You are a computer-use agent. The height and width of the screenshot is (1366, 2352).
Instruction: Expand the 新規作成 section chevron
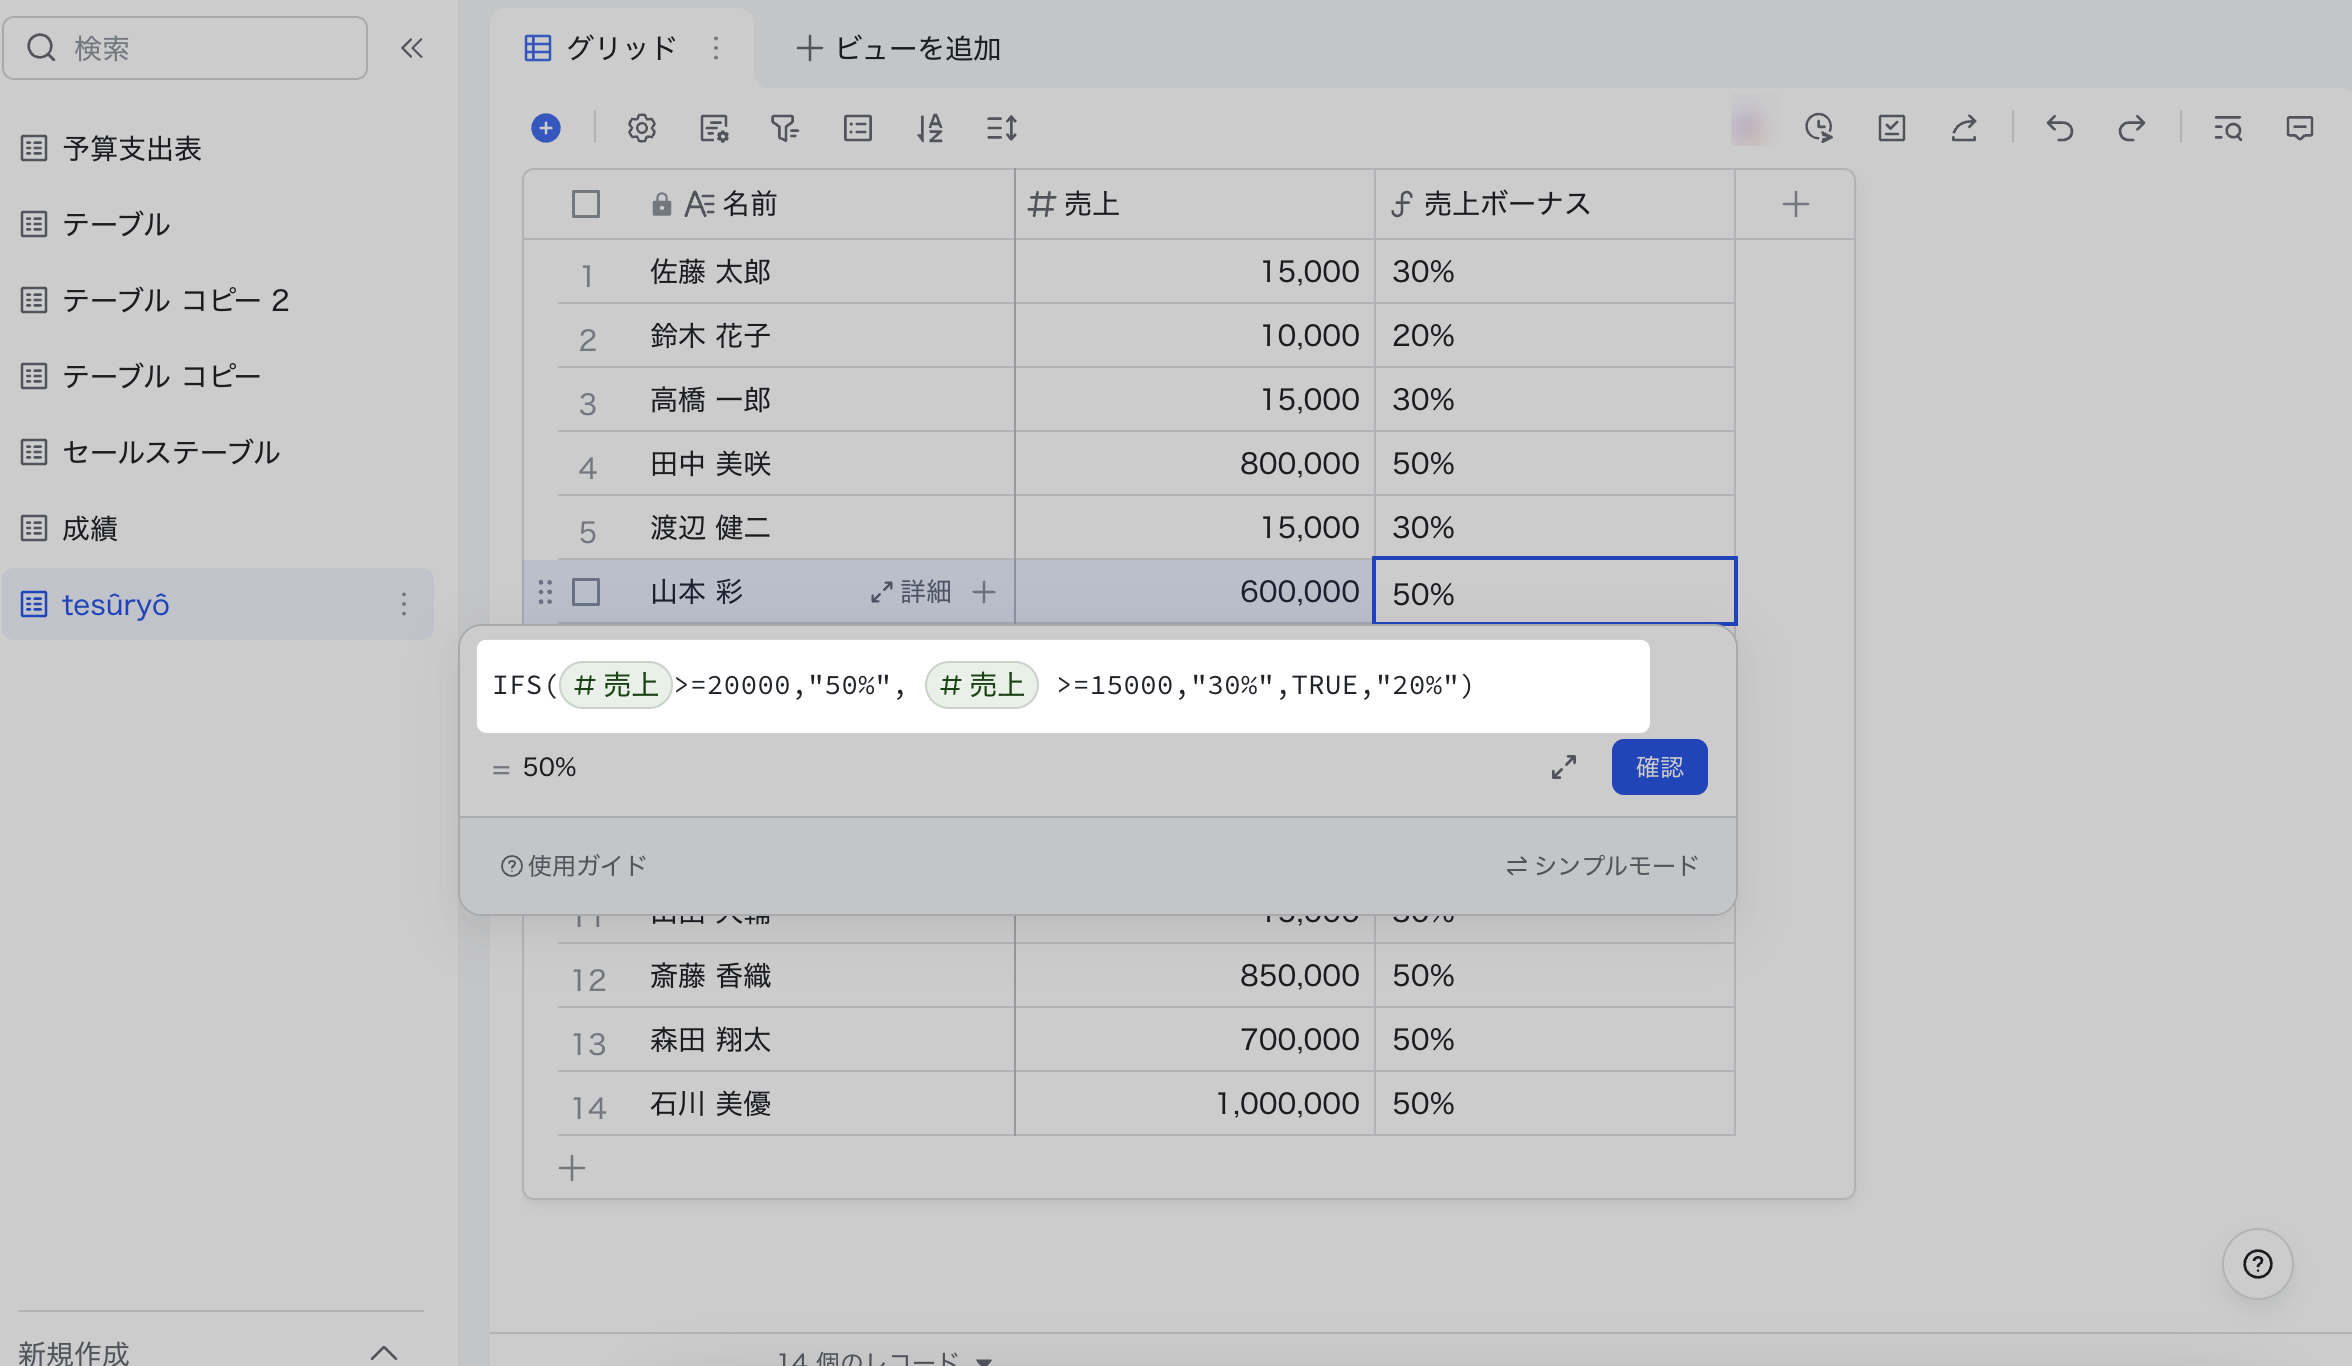point(384,1352)
